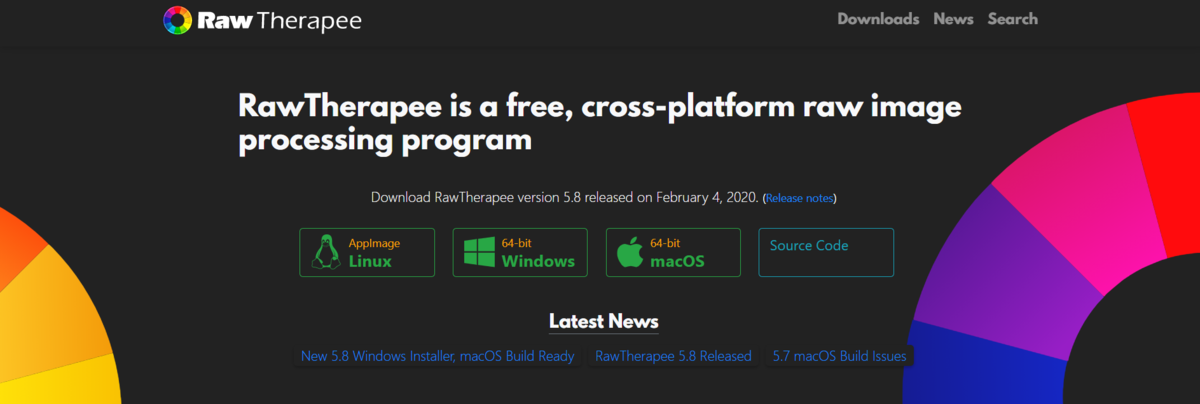Click the Raw Therapee site title text

coord(279,20)
